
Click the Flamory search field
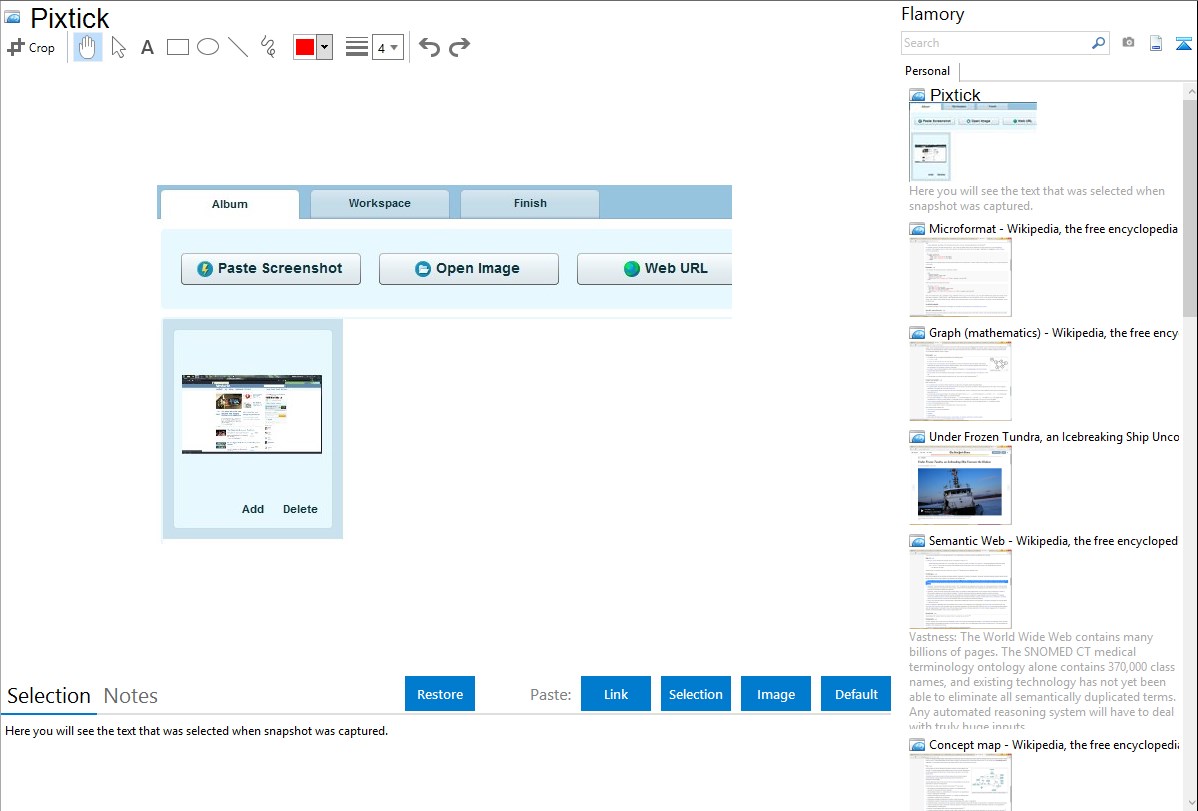coord(995,43)
